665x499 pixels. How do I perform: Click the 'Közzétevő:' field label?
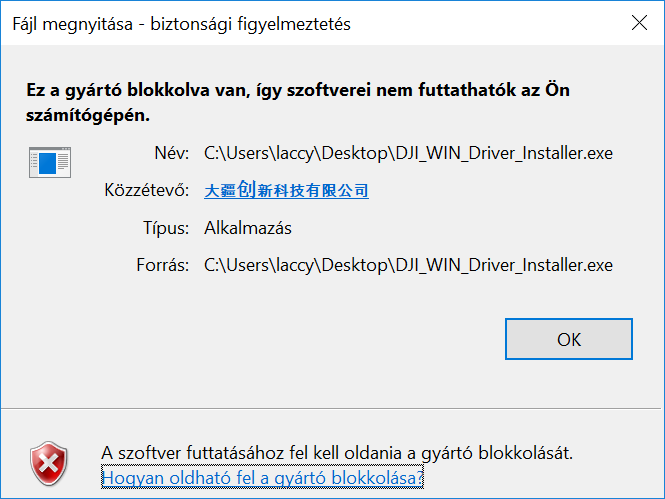[x=146, y=190]
